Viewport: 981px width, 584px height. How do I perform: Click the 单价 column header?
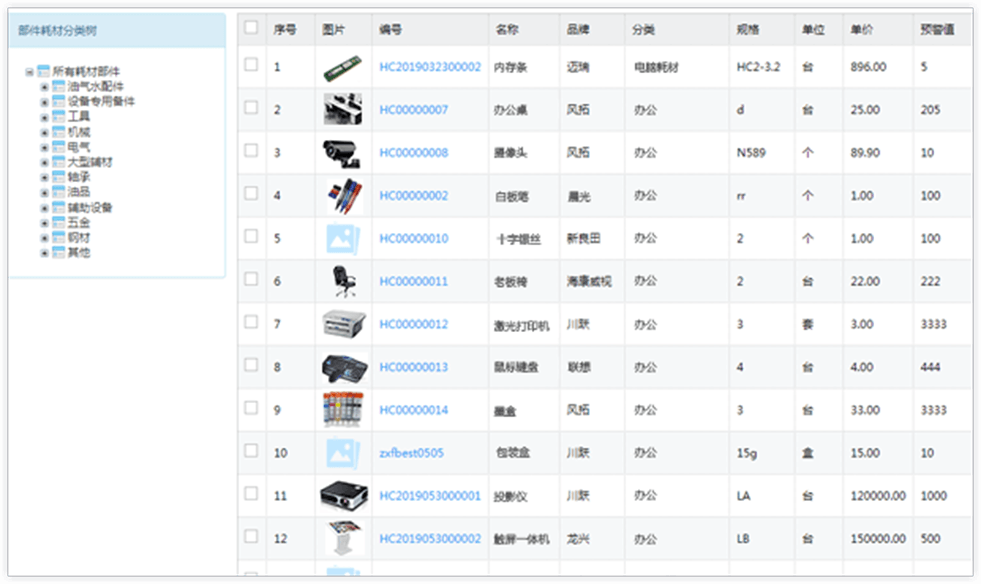pyautogui.click(x=861, y=30)
